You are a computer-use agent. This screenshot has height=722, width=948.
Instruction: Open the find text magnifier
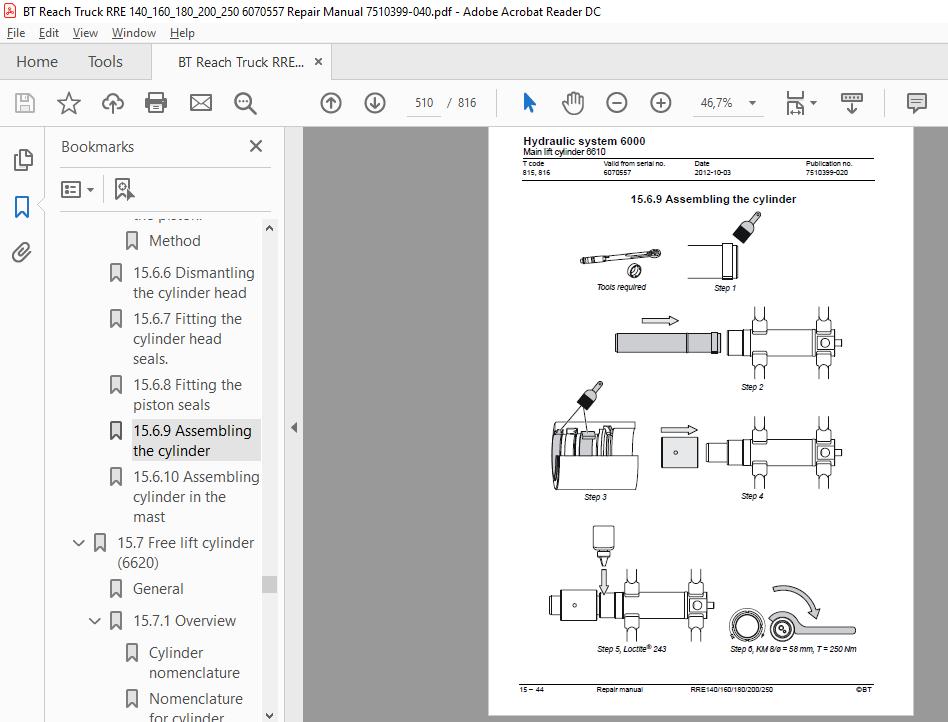[245, 103]
